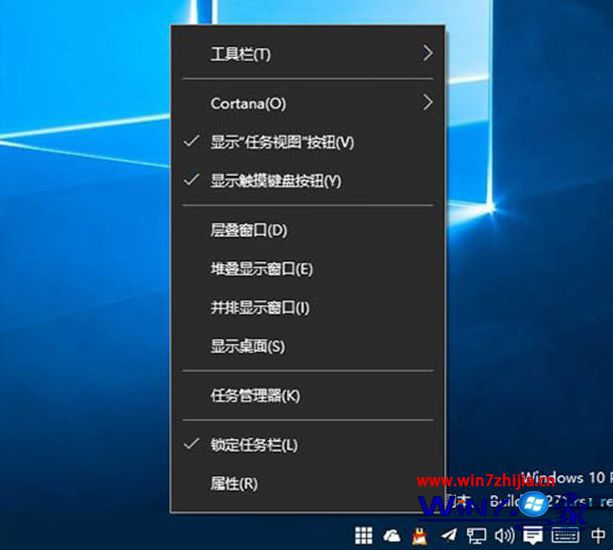Select 层叠窗口(D) from context menu

coord(249,230)
